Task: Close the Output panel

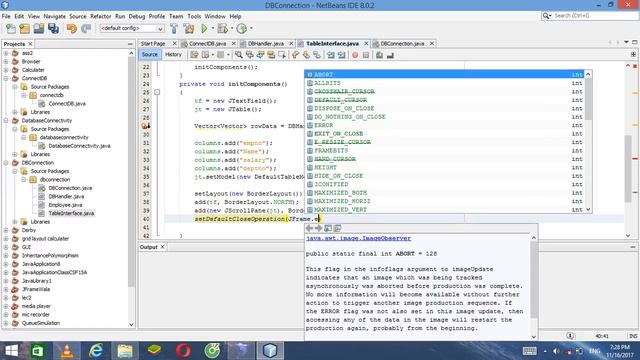Action: [162, 247]
